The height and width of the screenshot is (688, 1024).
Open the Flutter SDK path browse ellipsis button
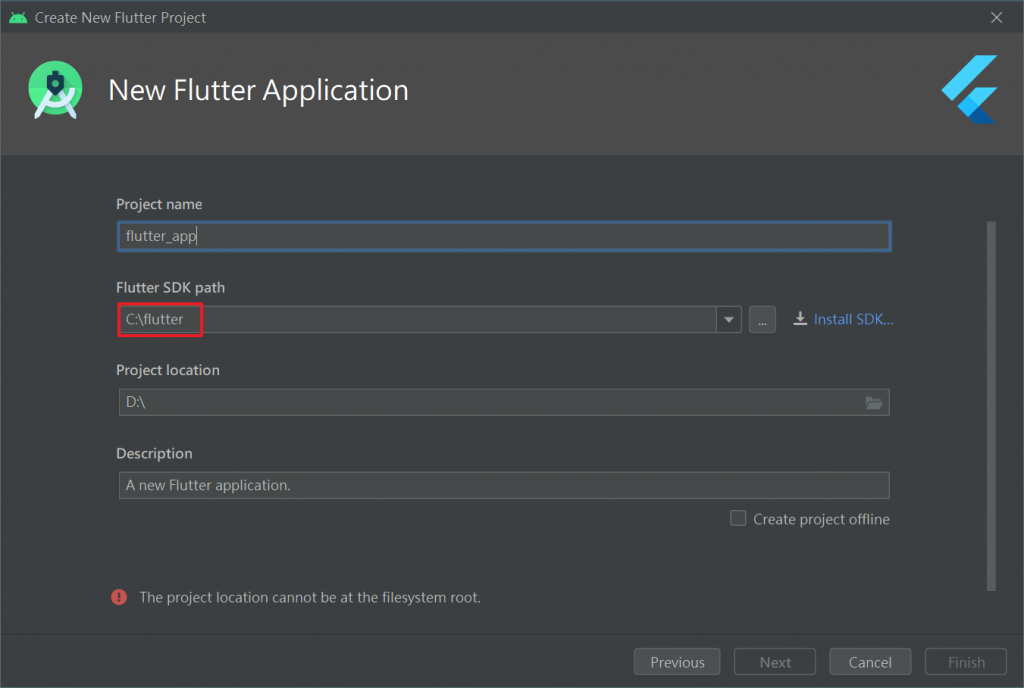762,320
